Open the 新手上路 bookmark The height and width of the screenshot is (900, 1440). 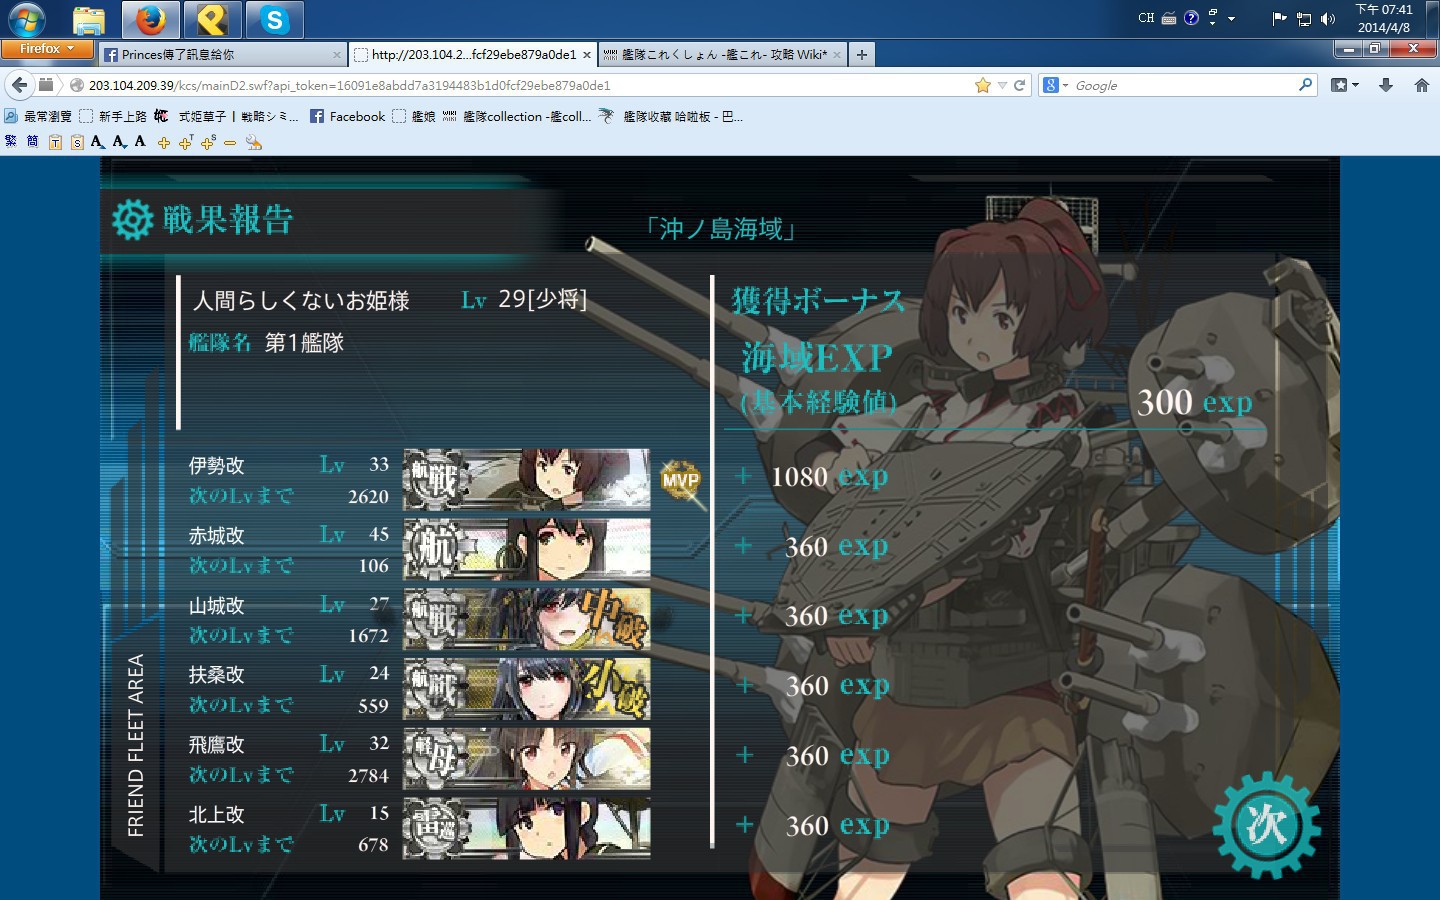click(x=113, y=117)
